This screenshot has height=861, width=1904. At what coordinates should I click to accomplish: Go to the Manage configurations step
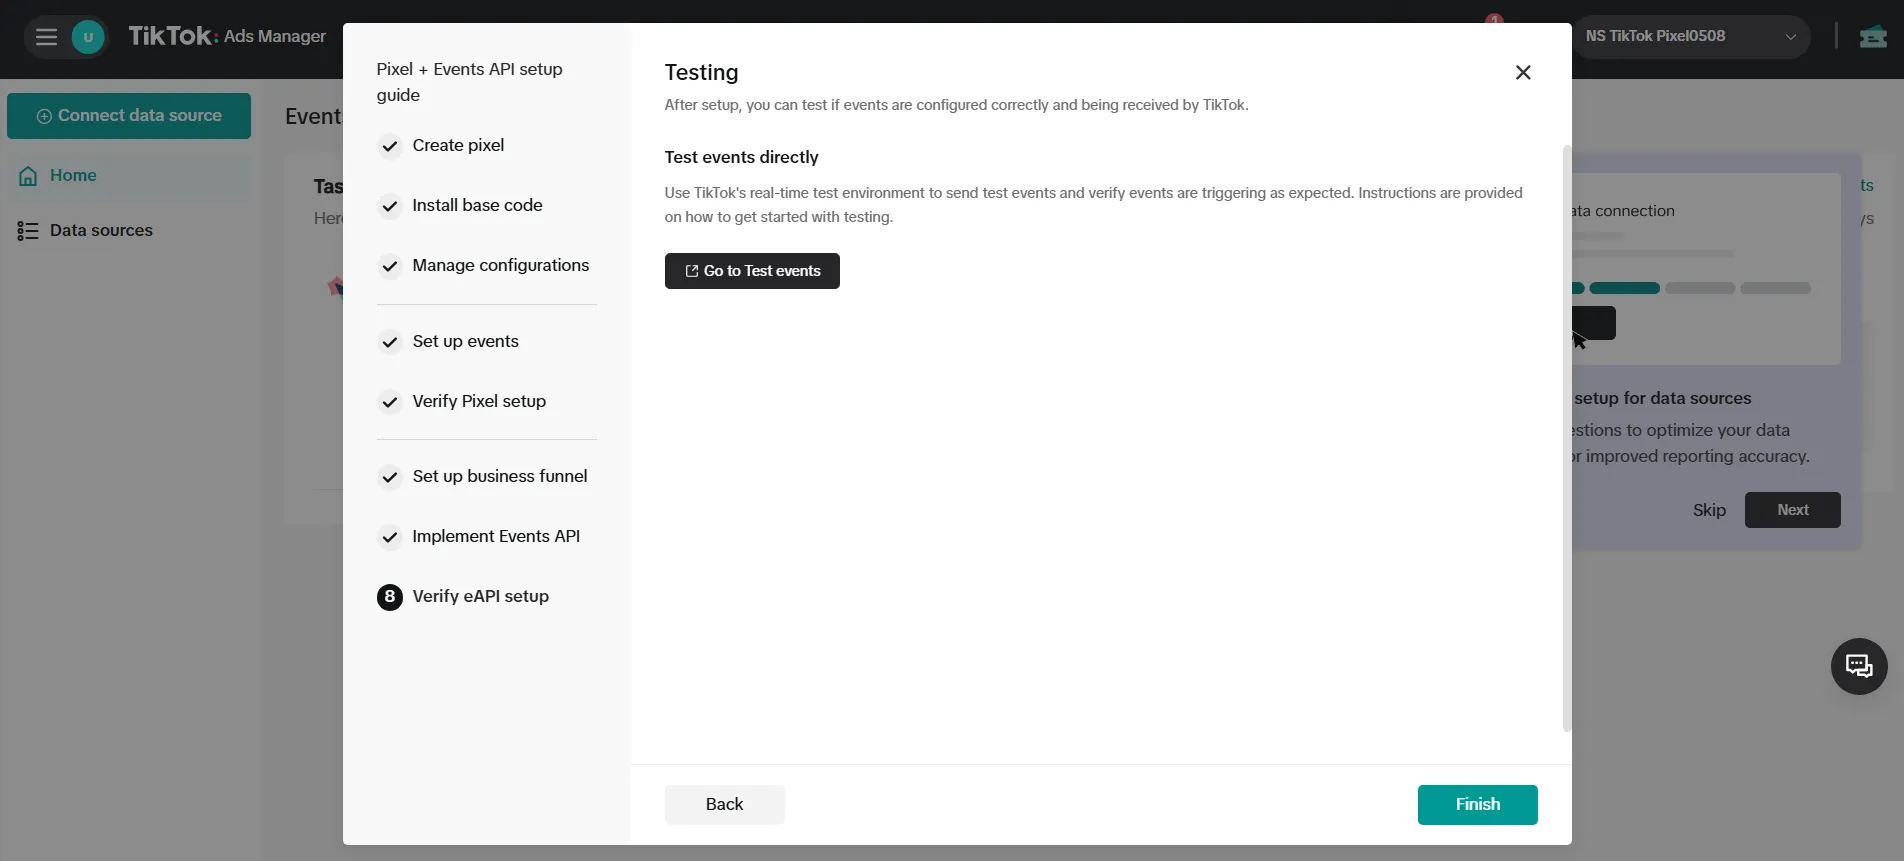(500, 265)
